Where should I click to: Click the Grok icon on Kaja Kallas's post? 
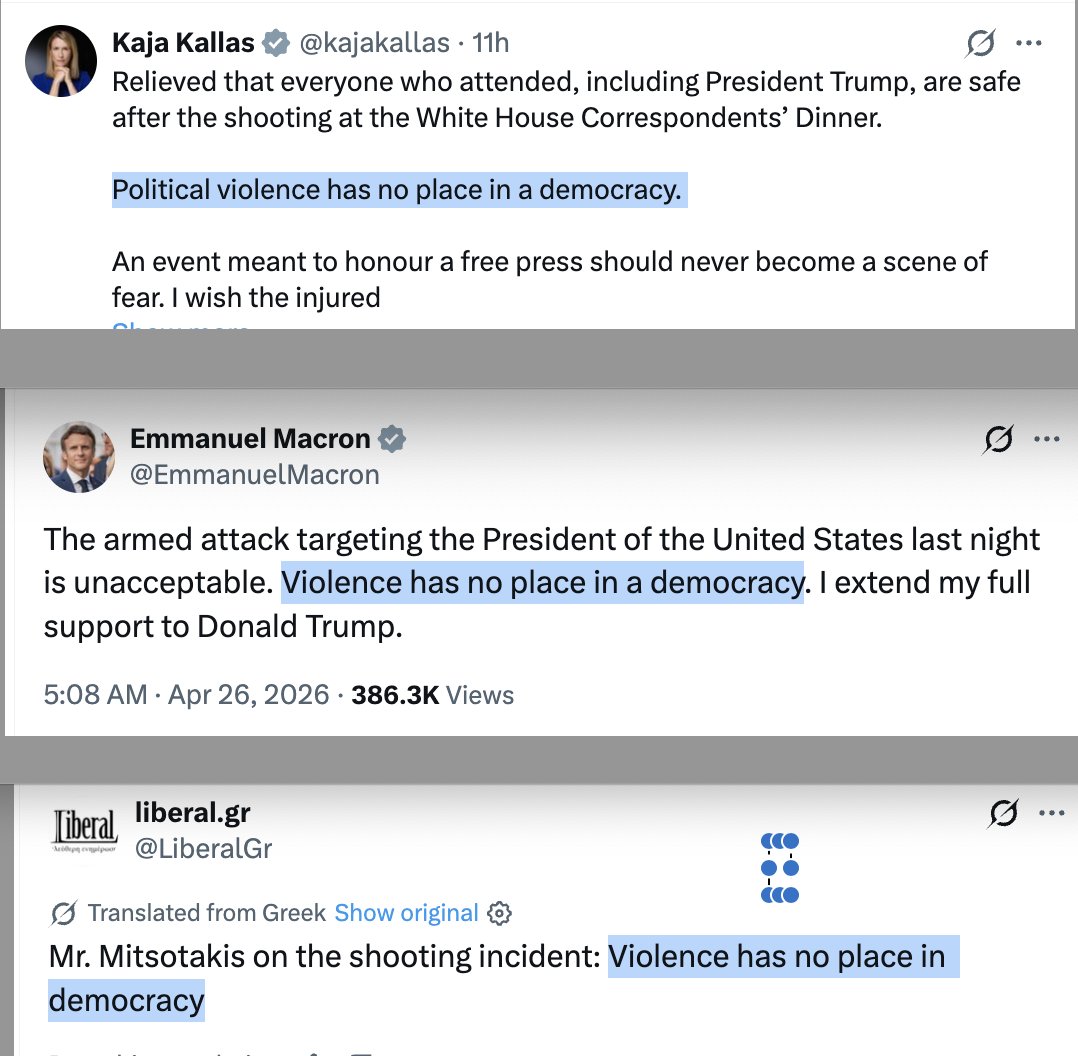[981, 43]
